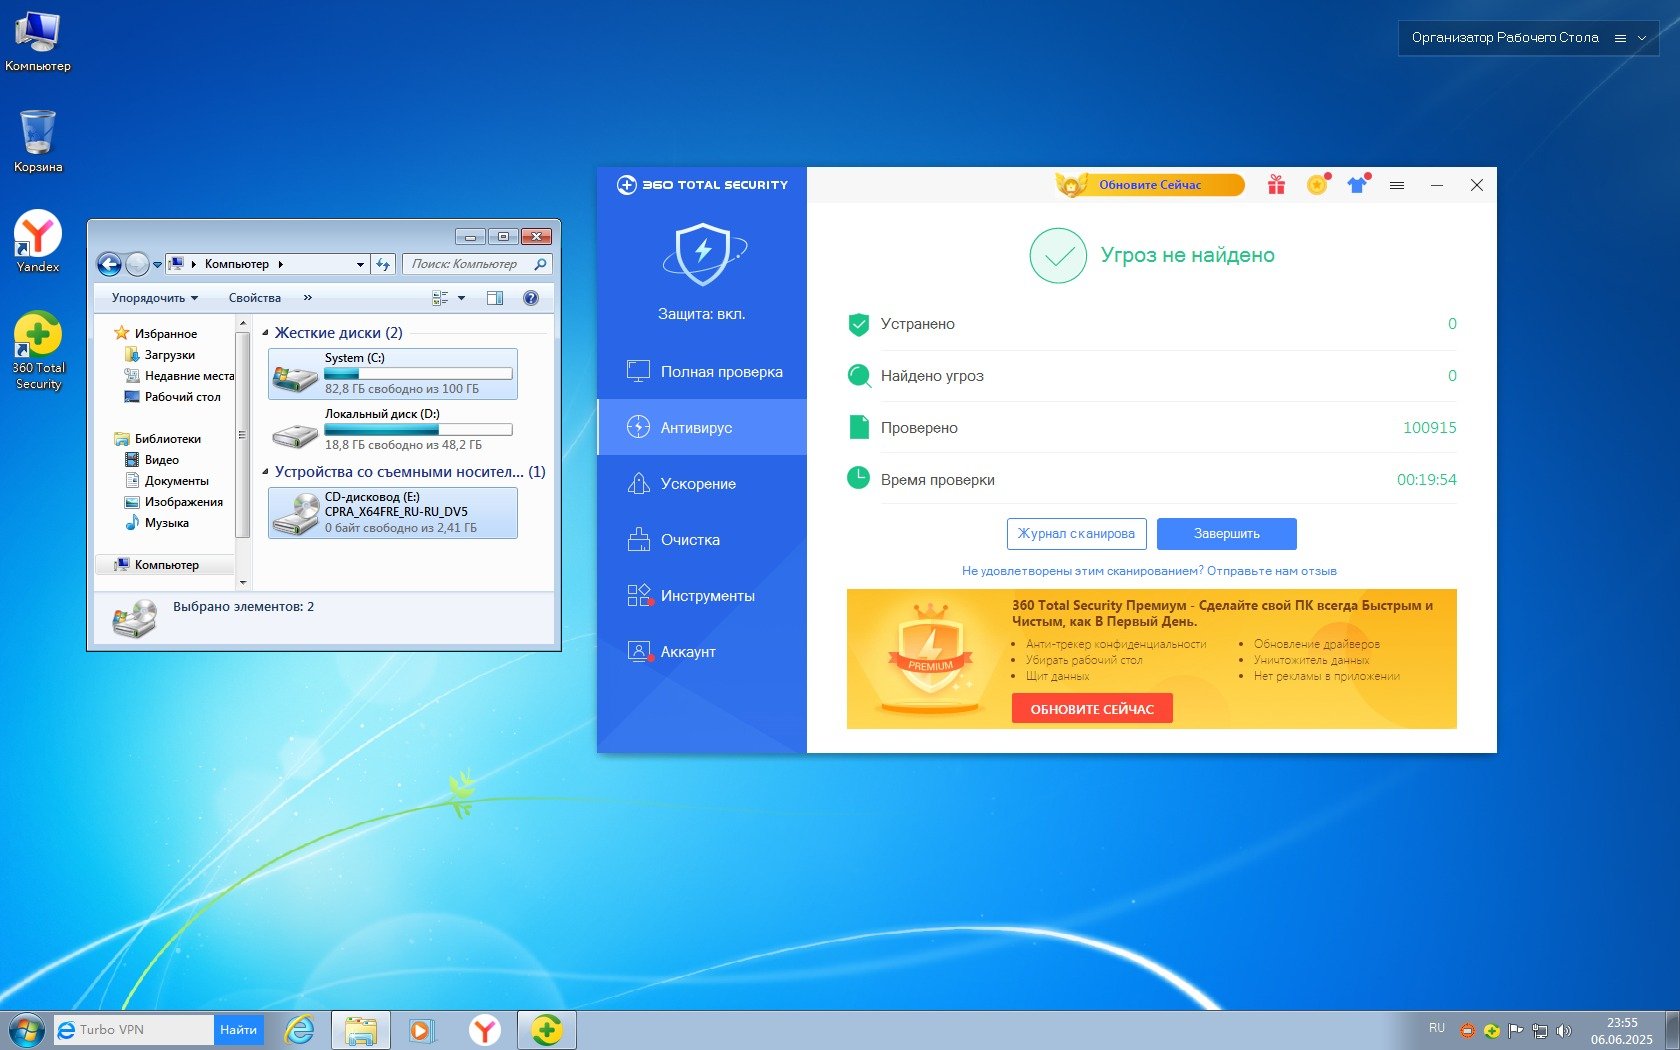Open Full Check (Полная проверка) section
Image resolution: width=1680 pixels, height=1050 pixels.
(702, 372)
